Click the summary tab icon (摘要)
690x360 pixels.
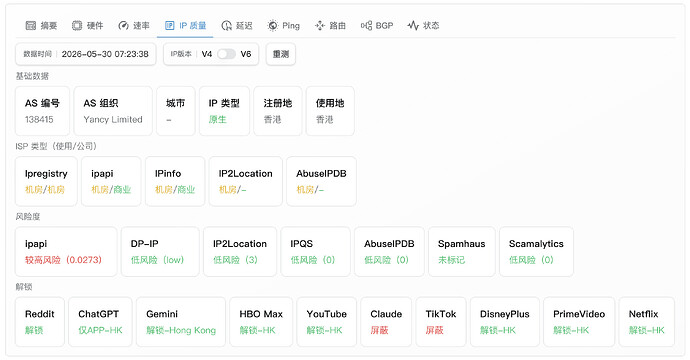click(x=30, y=26)
